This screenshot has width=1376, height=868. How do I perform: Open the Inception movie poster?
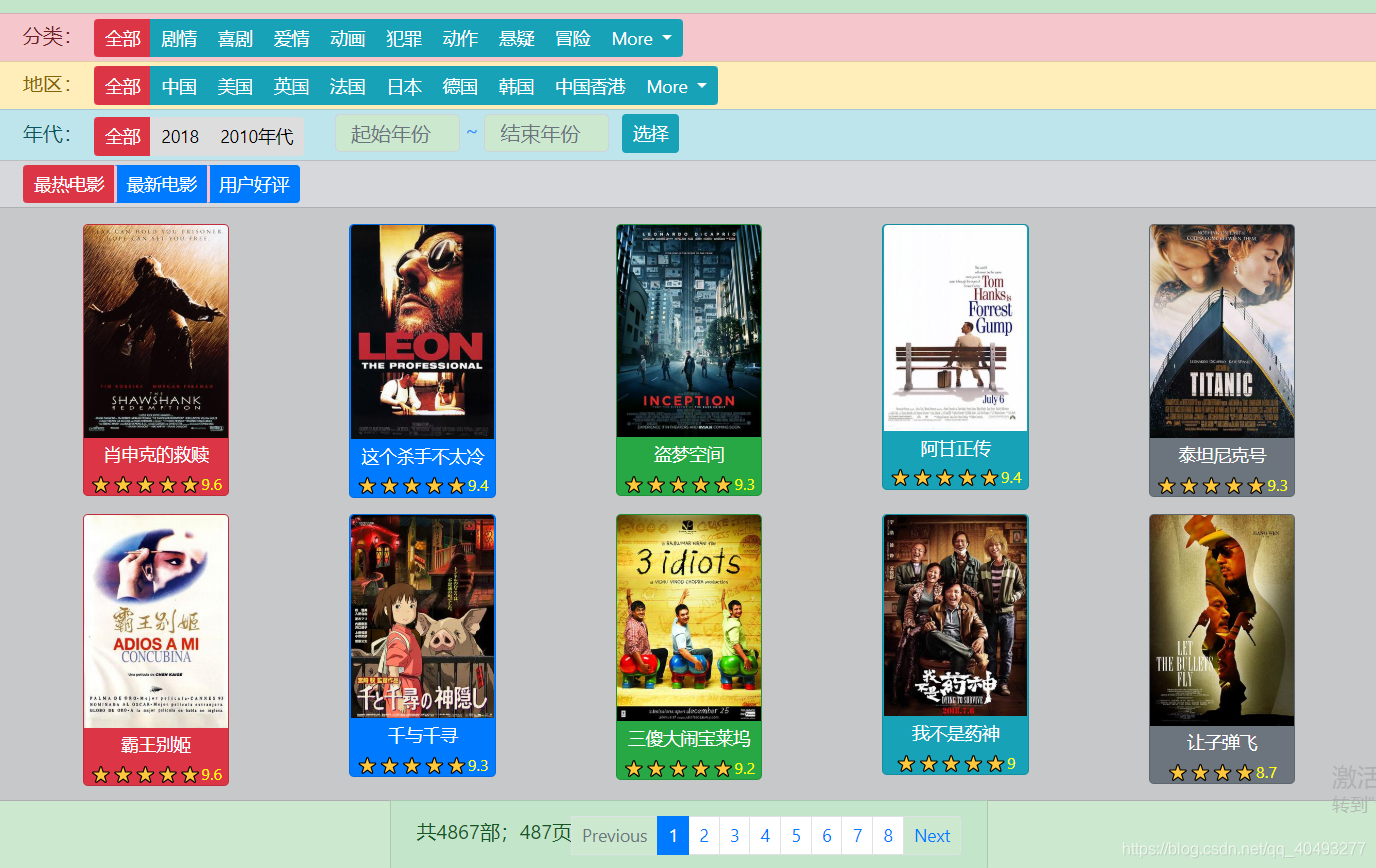click(x=689, y=330)
